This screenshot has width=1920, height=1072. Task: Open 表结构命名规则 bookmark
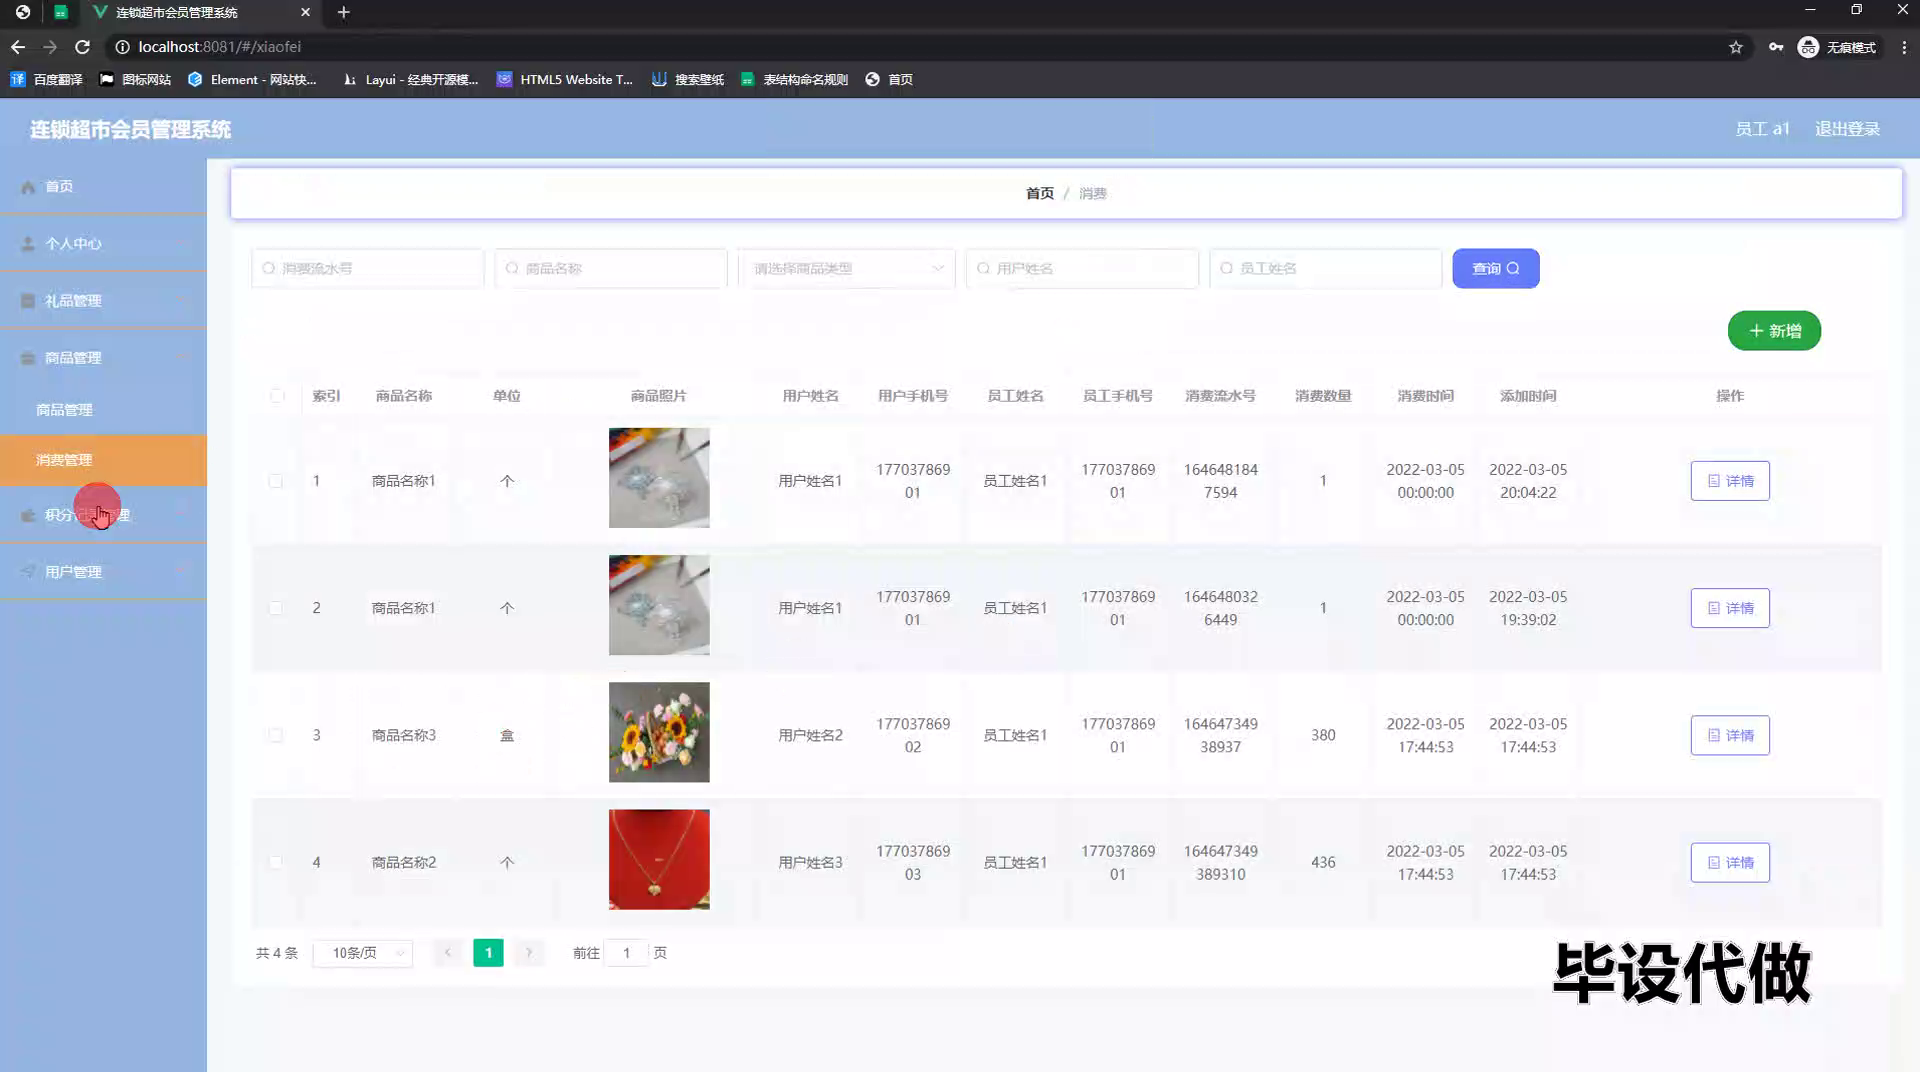coord(794,79)
